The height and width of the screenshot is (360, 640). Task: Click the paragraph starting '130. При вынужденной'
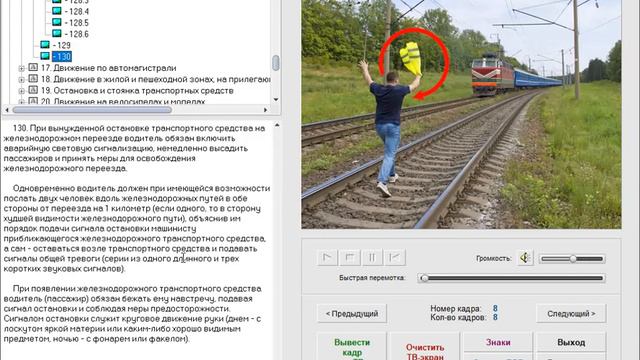pos(135,148)
